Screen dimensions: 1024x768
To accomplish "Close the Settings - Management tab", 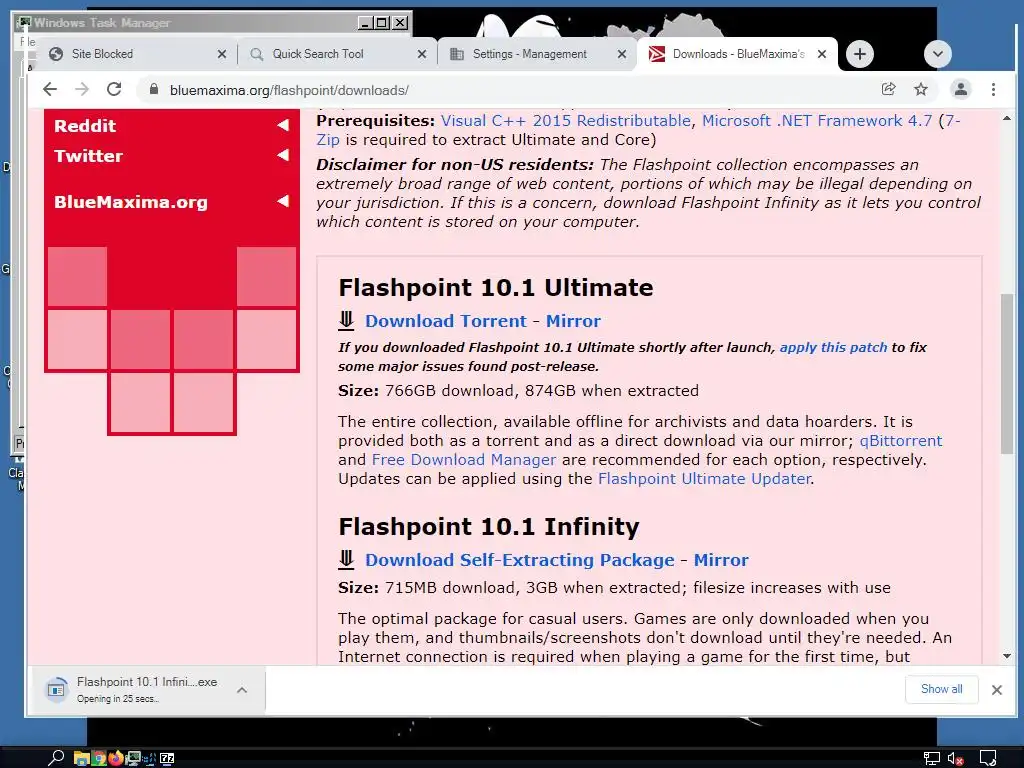I will pyautogui.click(x=622, y=54).
